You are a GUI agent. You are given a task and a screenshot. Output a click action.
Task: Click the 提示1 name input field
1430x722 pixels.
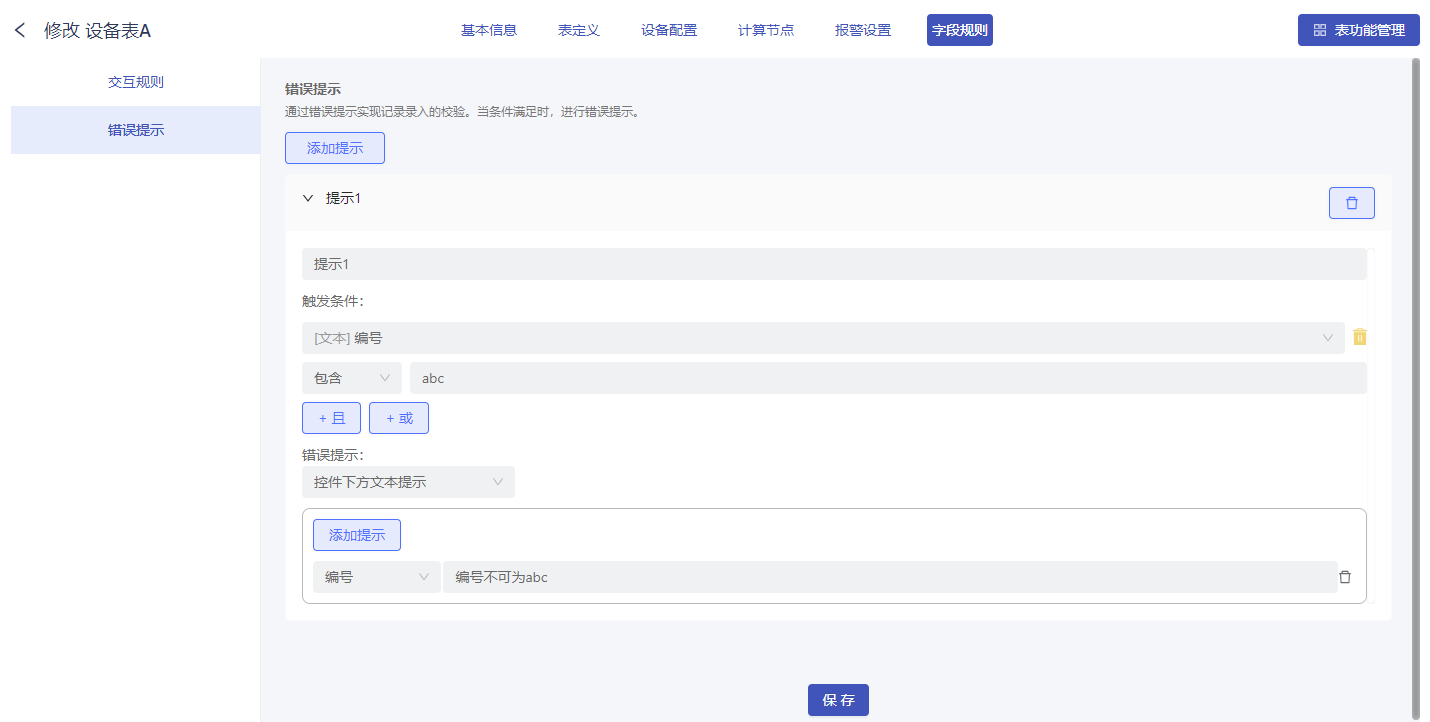click(834, 264)
